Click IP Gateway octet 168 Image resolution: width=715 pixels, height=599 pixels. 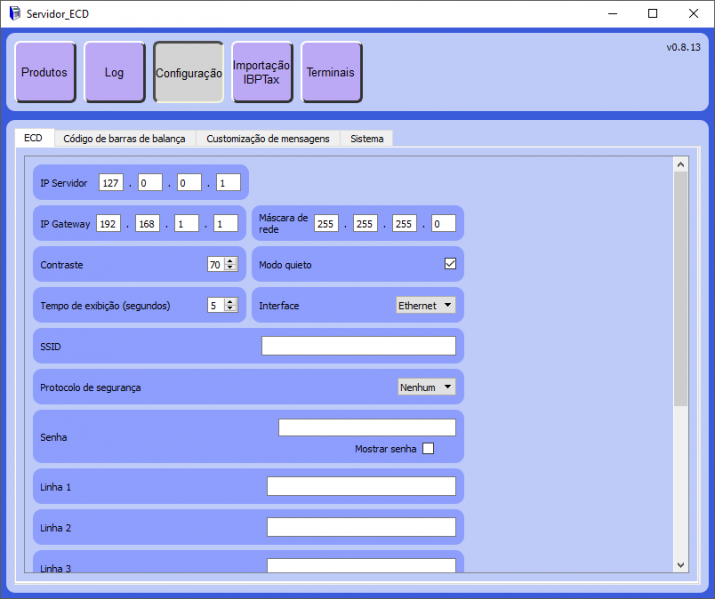(147, 223)
